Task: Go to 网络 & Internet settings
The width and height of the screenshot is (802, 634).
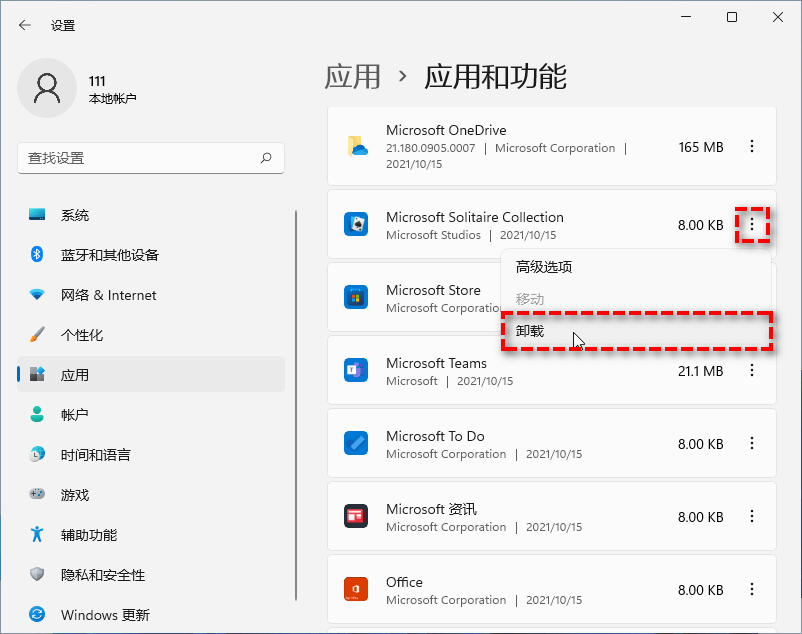Action: pos(151,295)
